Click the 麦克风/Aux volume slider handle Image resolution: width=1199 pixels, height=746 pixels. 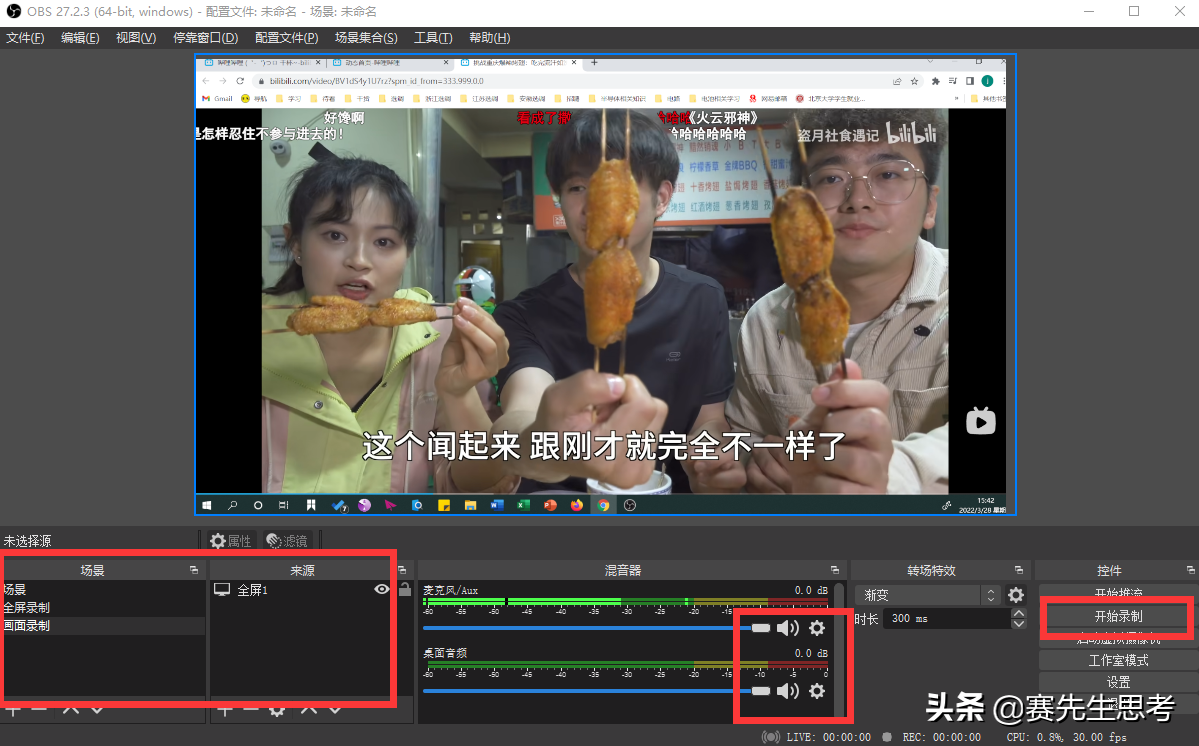point(761,628)
